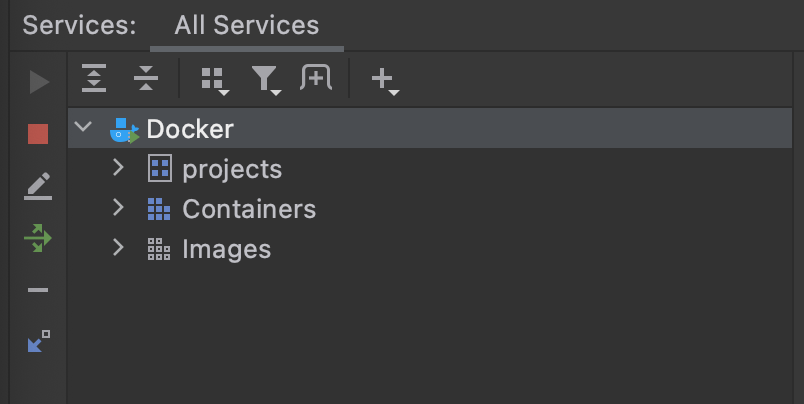This screenshot has width=804, height=404.
Task: Click the Expand All toolbar icon
Action: coord(94,79)
